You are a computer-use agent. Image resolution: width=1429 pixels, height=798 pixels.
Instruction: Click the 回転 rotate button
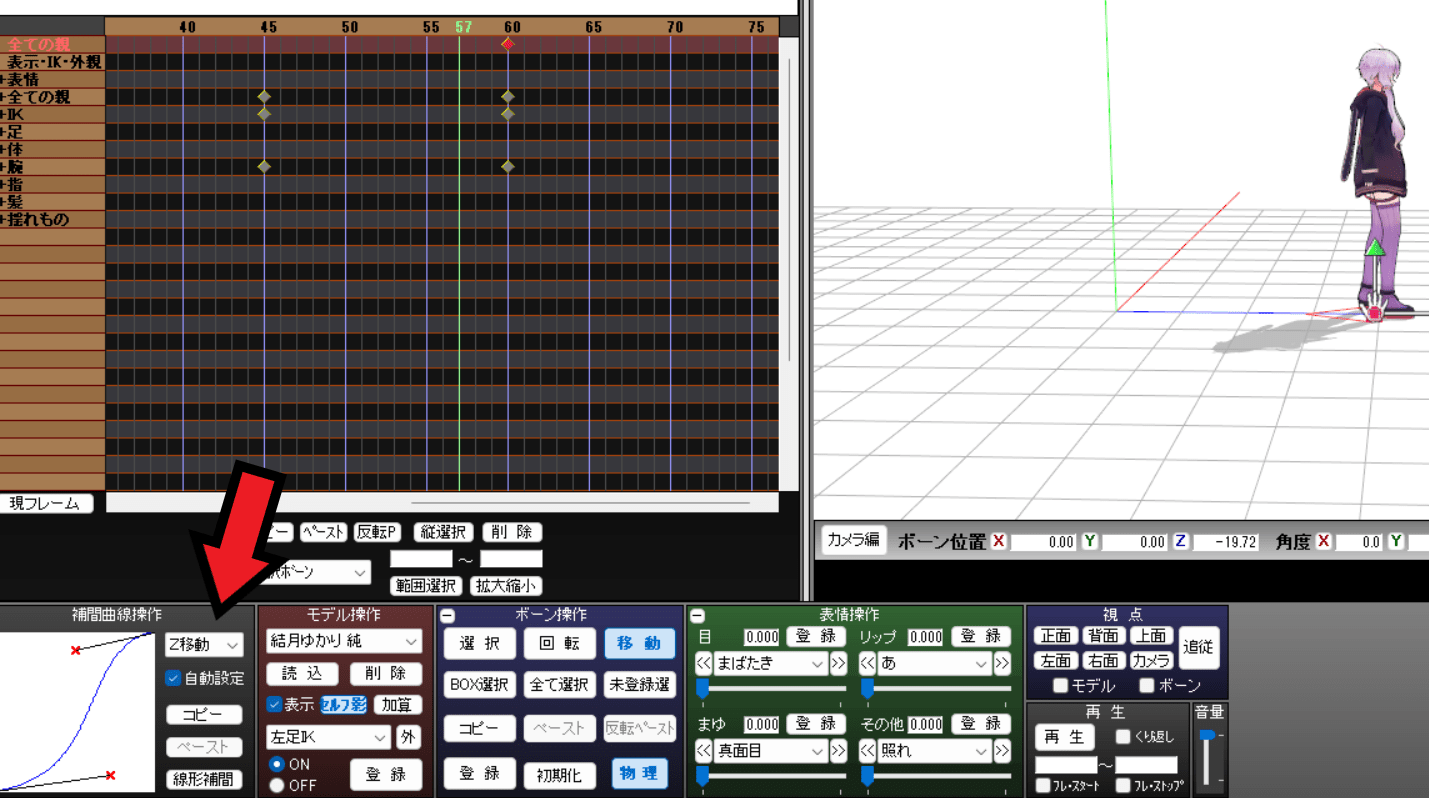tap(559, 643)
